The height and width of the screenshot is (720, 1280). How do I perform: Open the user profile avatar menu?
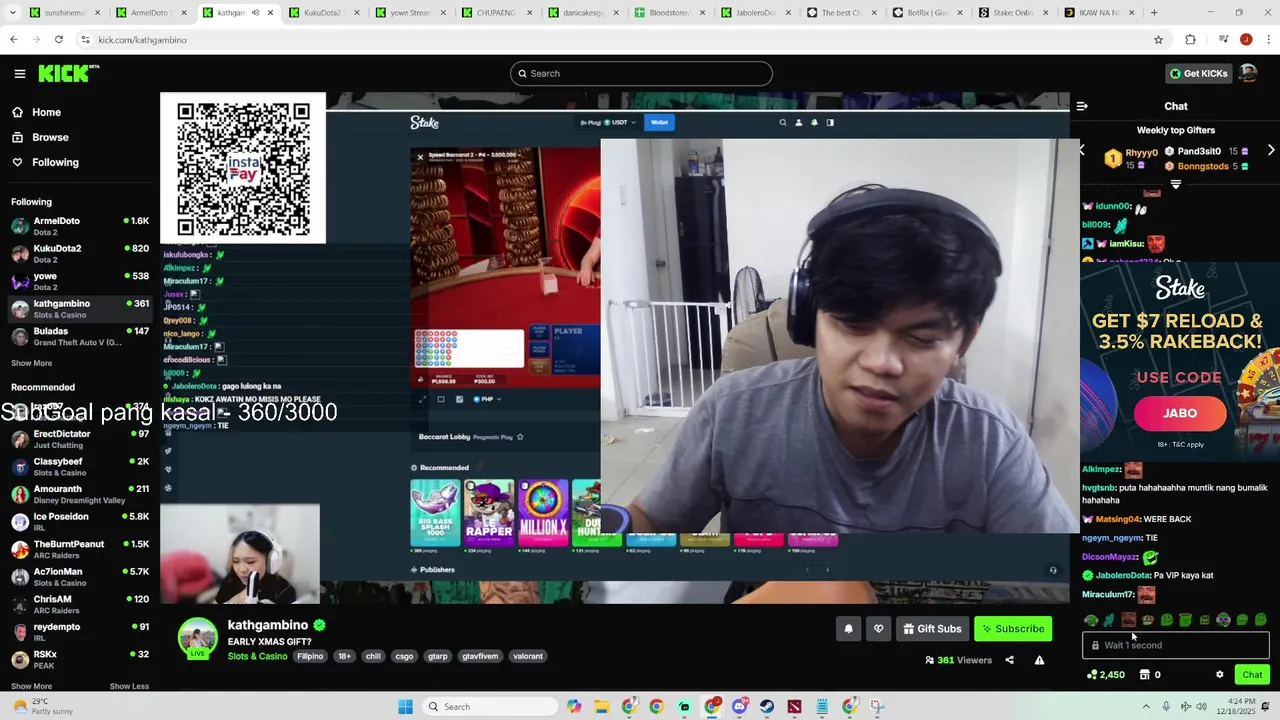(x=1248, y=73)
